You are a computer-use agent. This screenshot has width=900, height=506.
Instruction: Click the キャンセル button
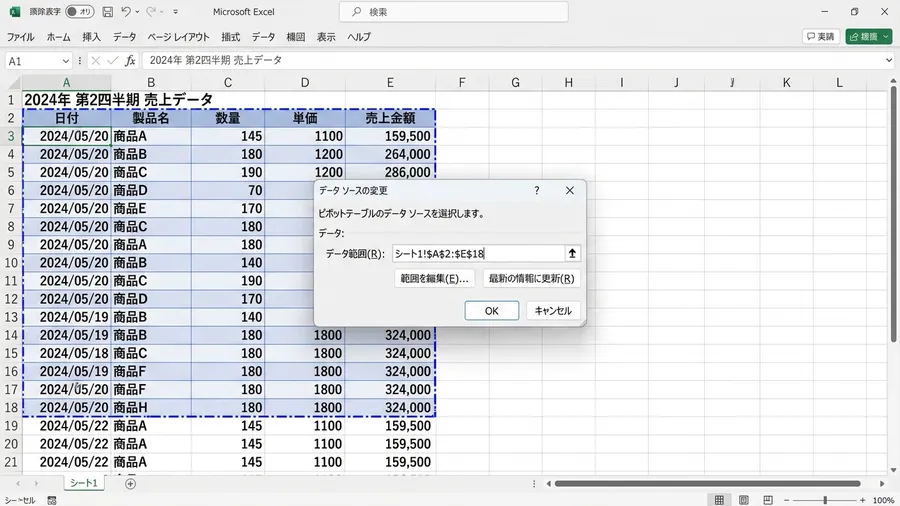click(553, 311)
